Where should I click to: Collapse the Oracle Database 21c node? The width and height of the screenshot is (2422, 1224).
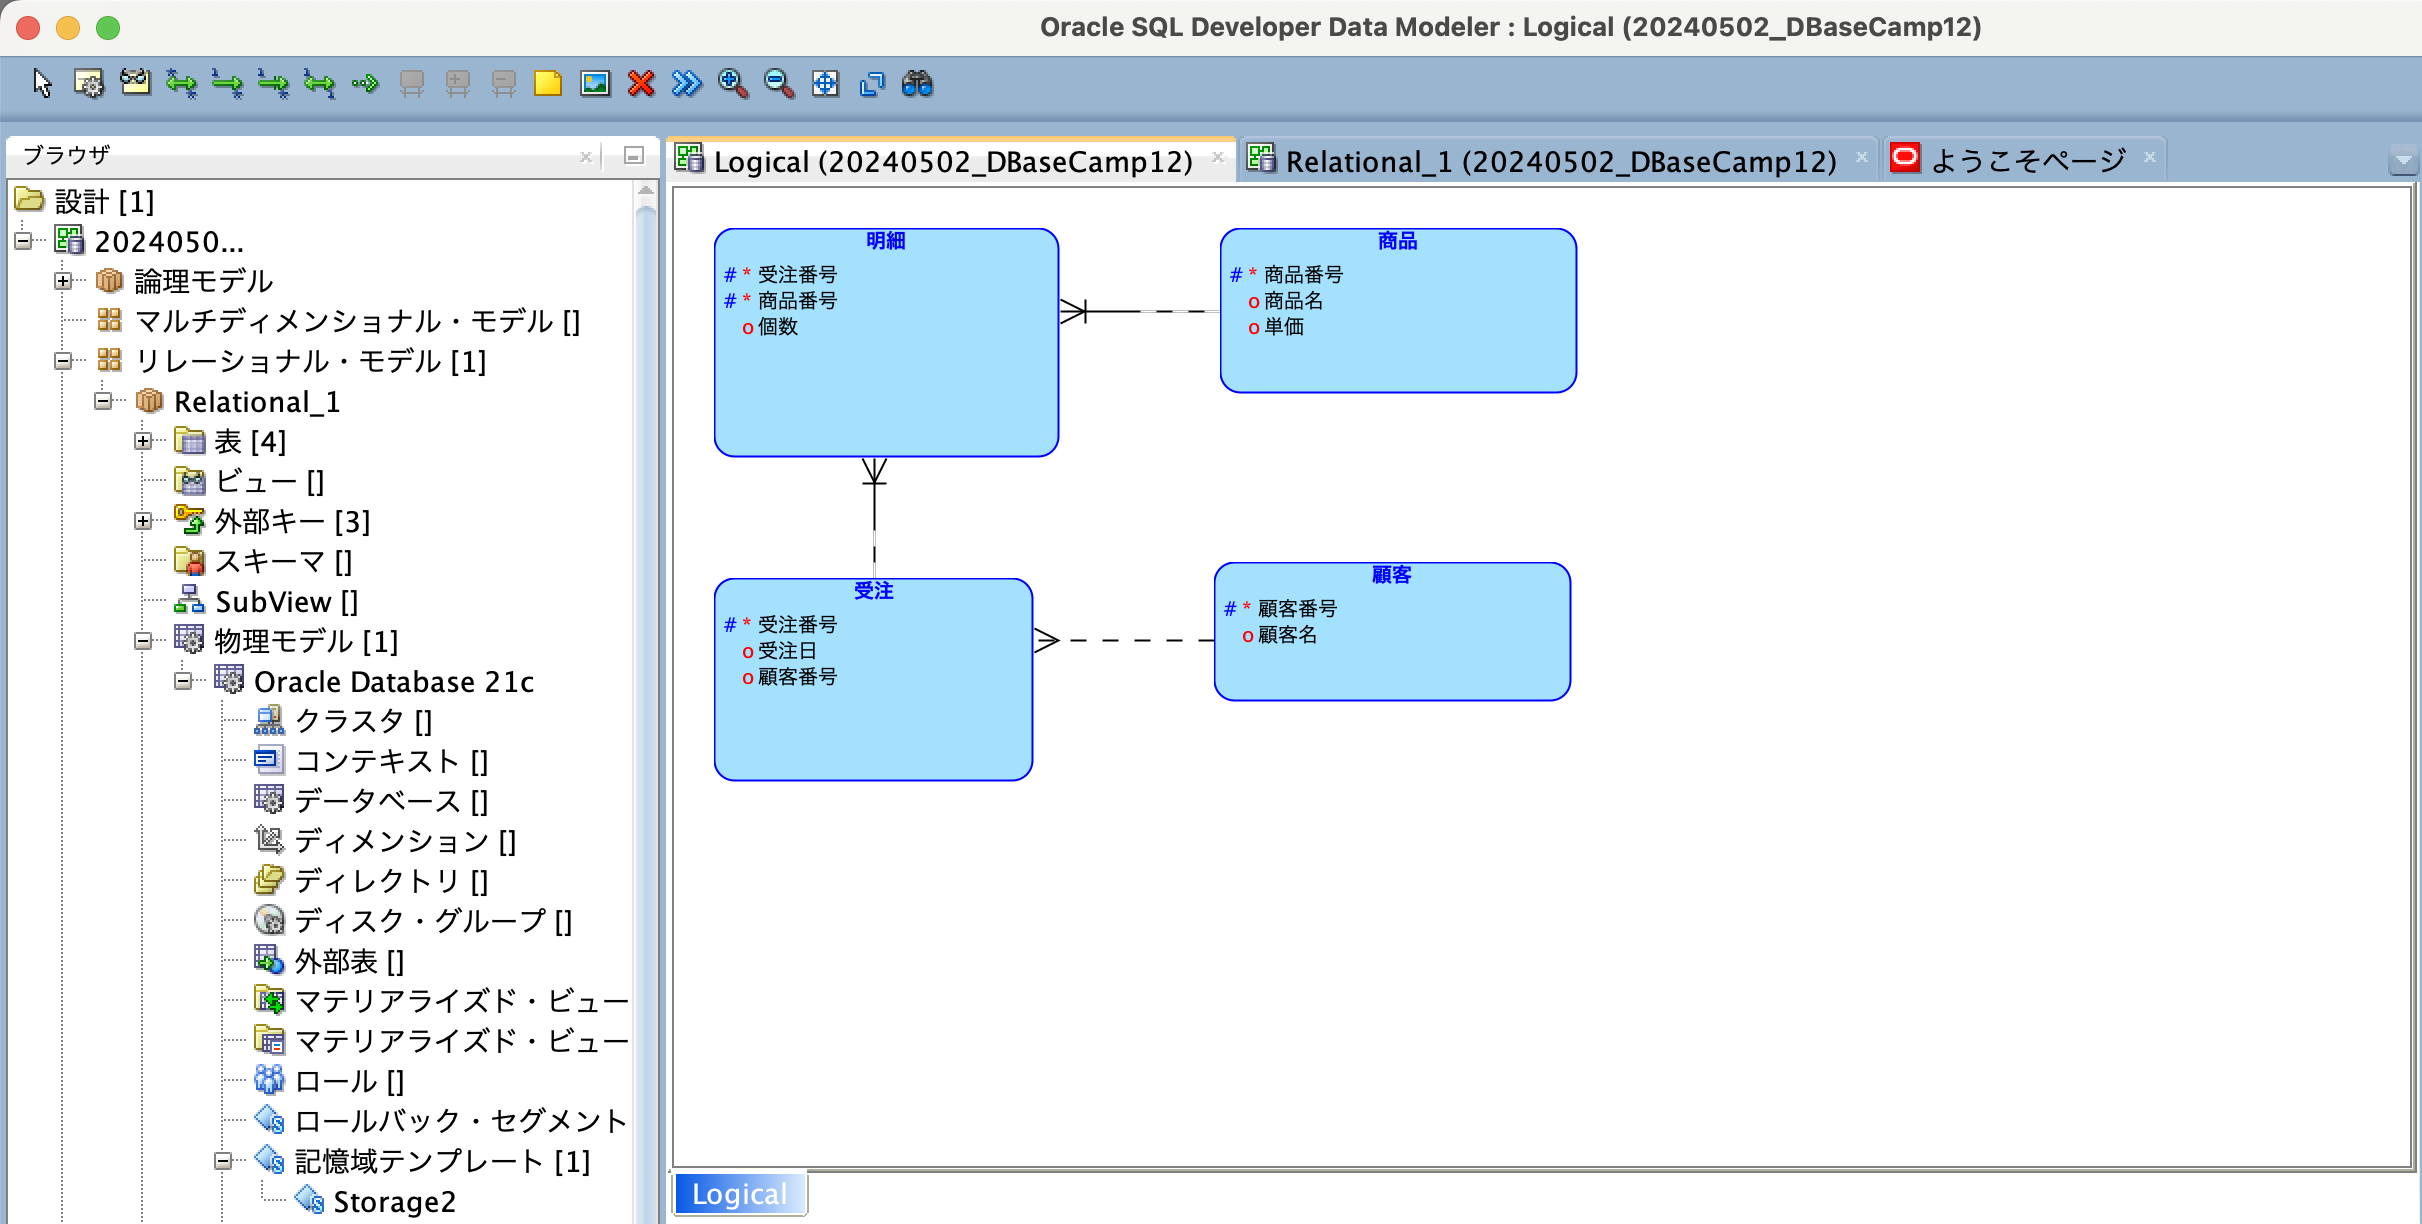click(183, 681)
